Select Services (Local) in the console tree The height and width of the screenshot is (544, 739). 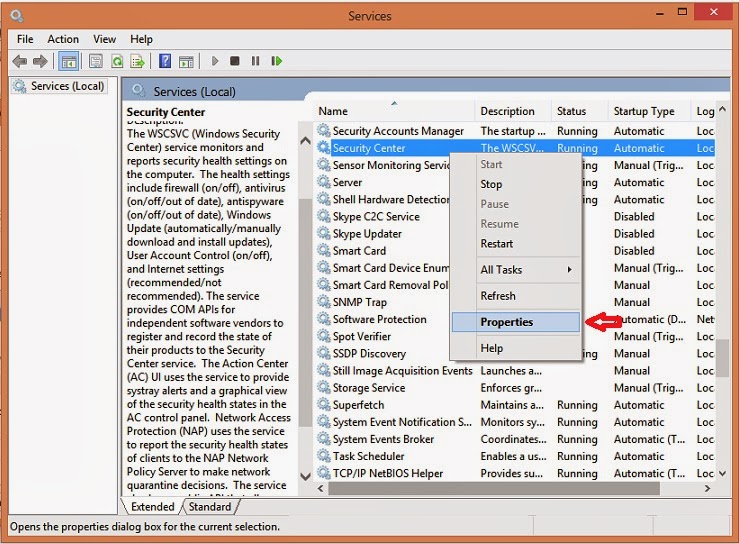pos(59,86)
